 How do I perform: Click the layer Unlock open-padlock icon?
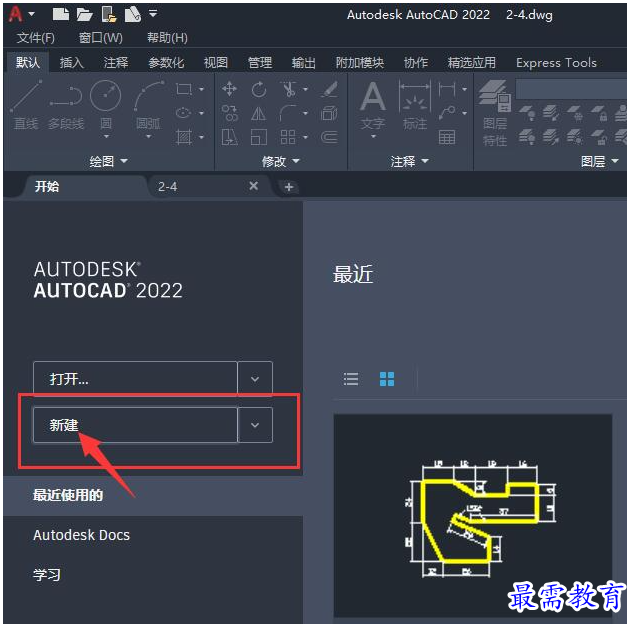pyautogui.click(x=599, y=137)
